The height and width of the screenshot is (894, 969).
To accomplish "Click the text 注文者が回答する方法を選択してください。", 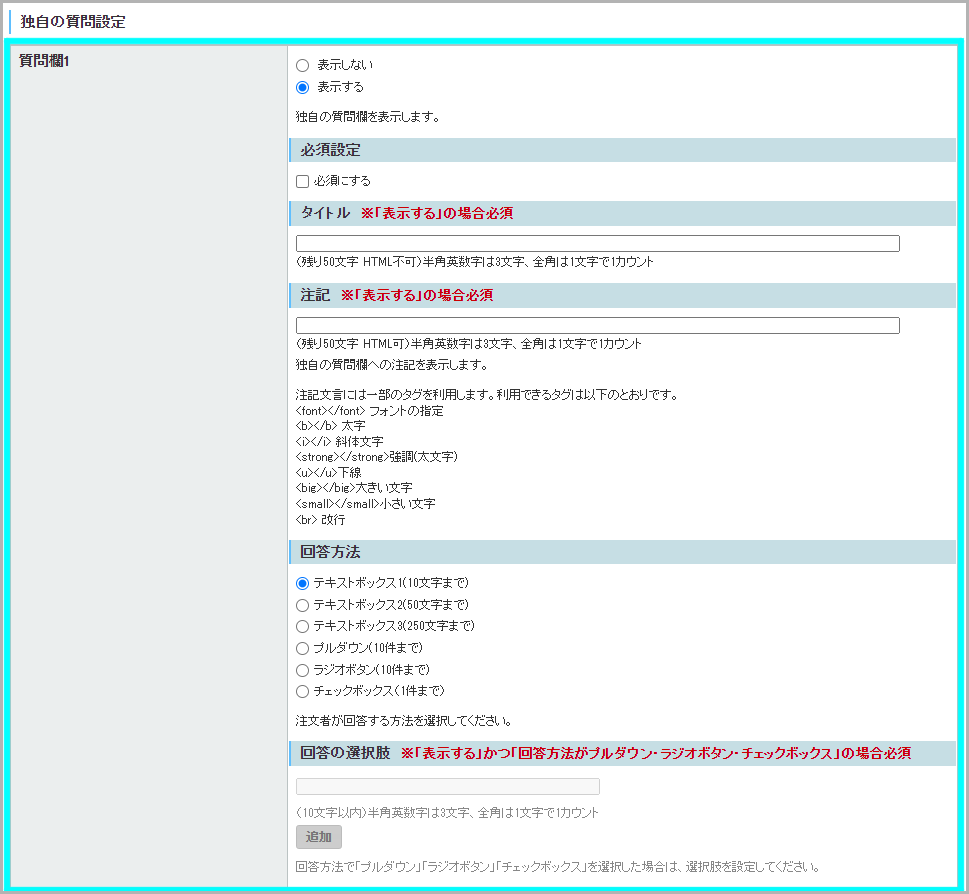I will [x=404, y=721].
